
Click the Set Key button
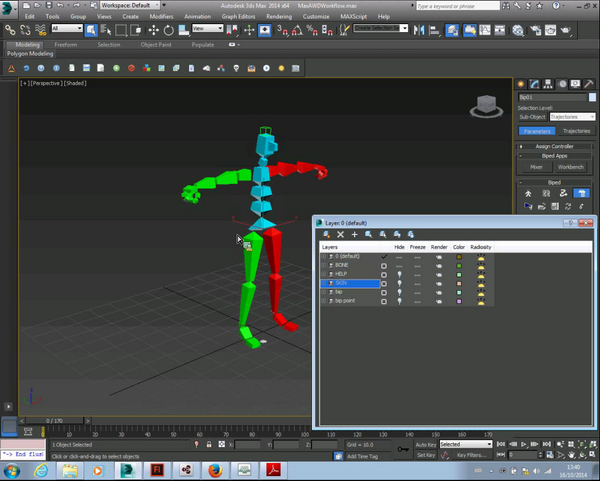(x=426, y=455)
